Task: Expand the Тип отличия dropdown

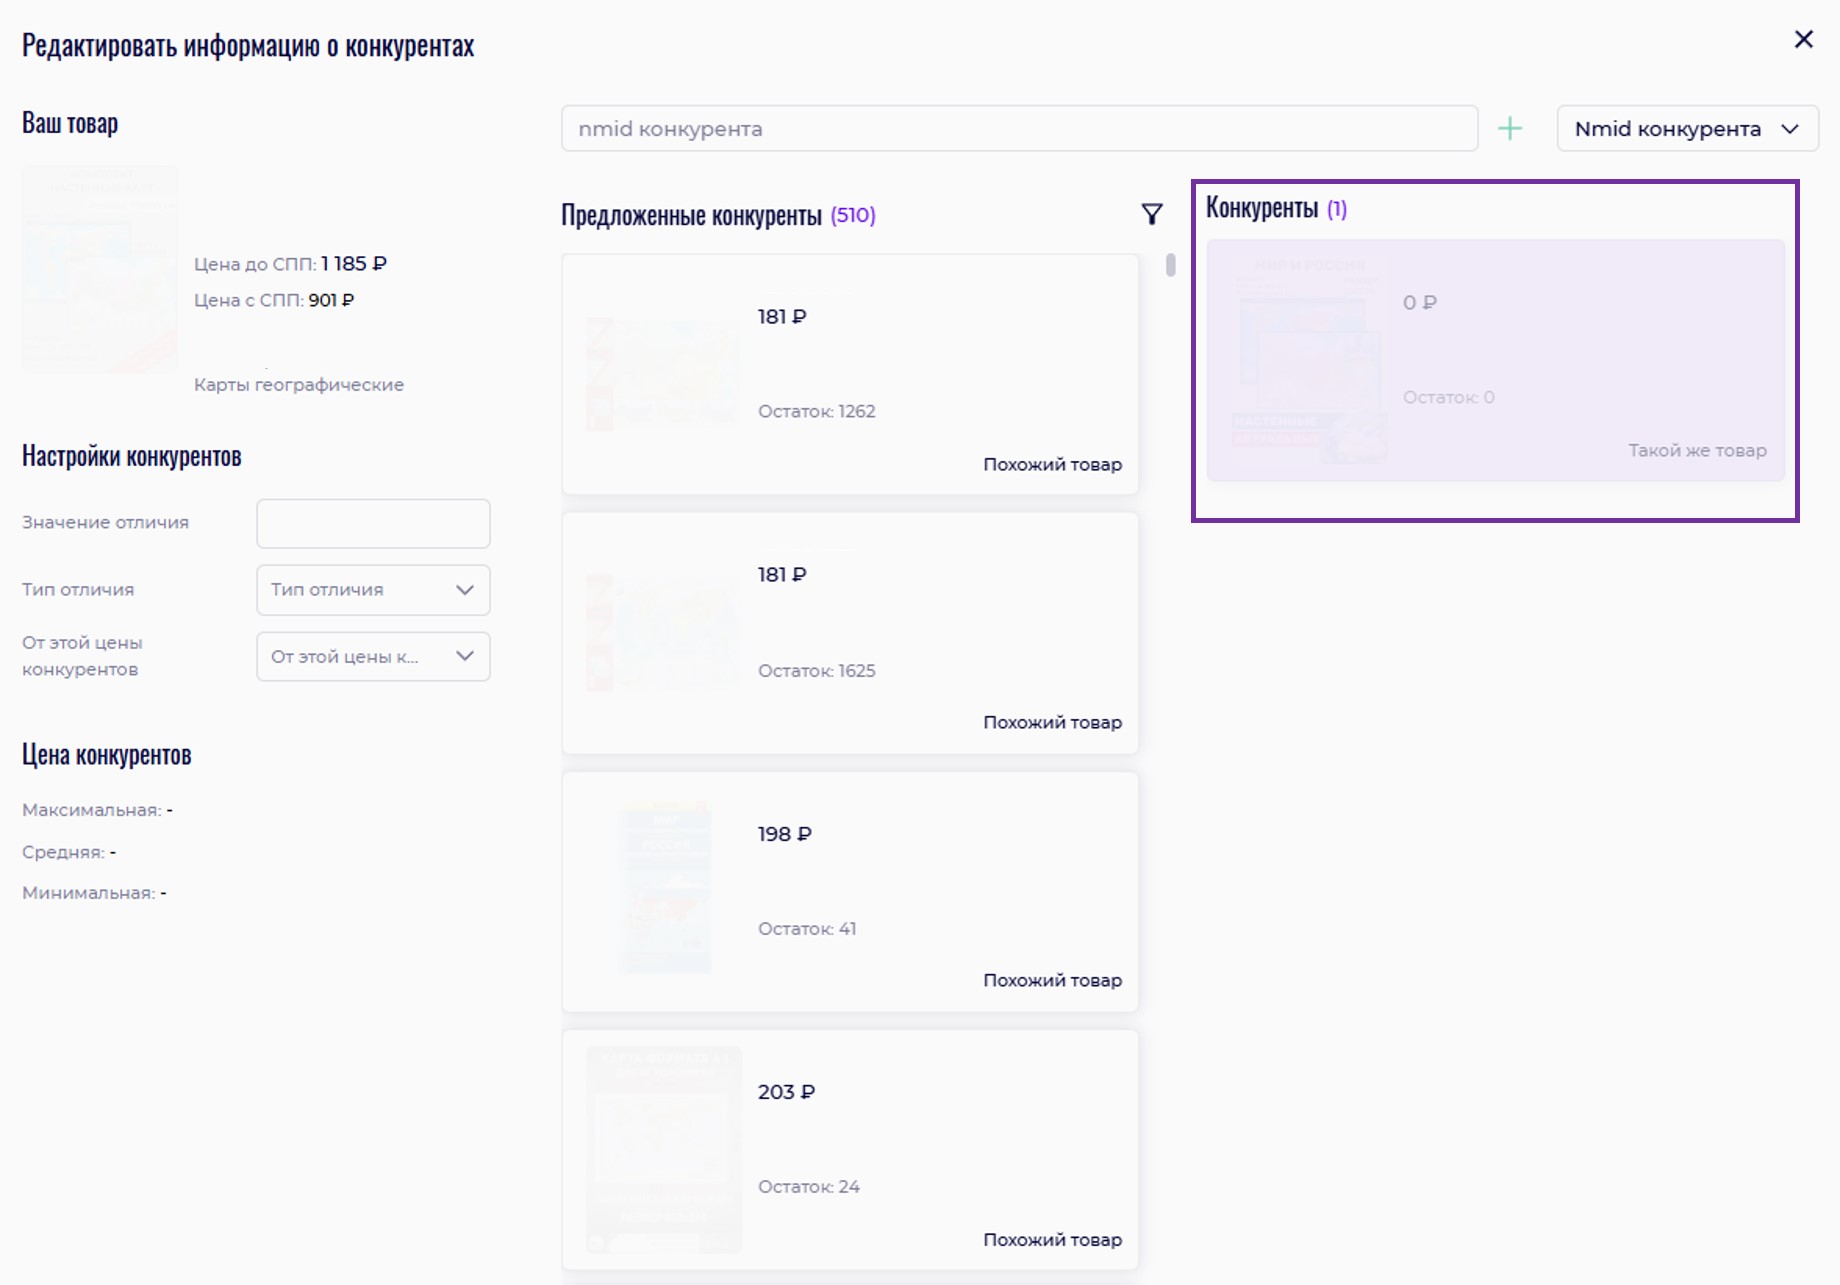Action: (x=373, y=590)
